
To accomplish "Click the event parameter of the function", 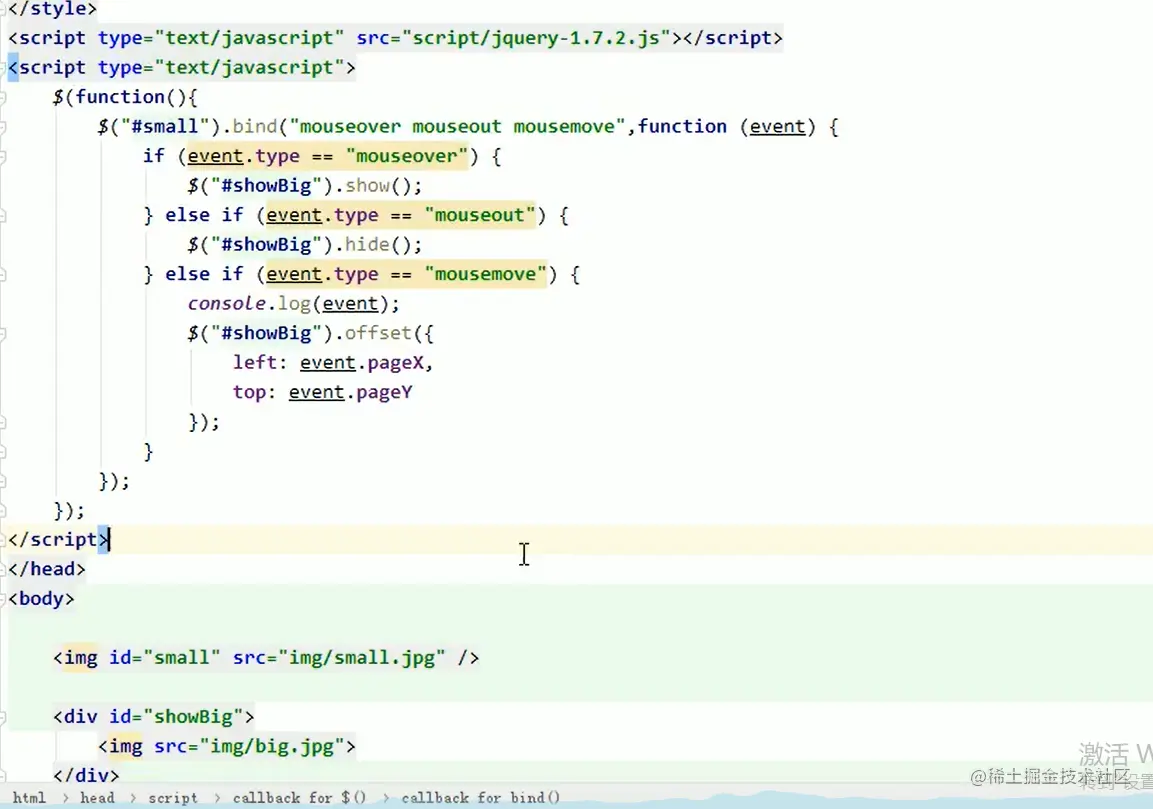I will pos(777,126).
